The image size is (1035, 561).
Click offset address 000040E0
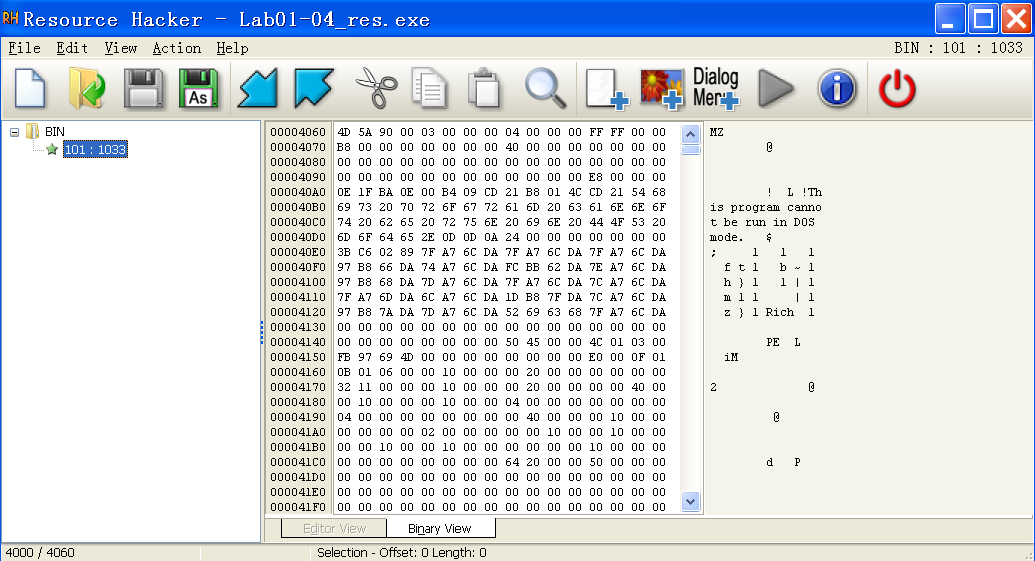click(298, 252)
